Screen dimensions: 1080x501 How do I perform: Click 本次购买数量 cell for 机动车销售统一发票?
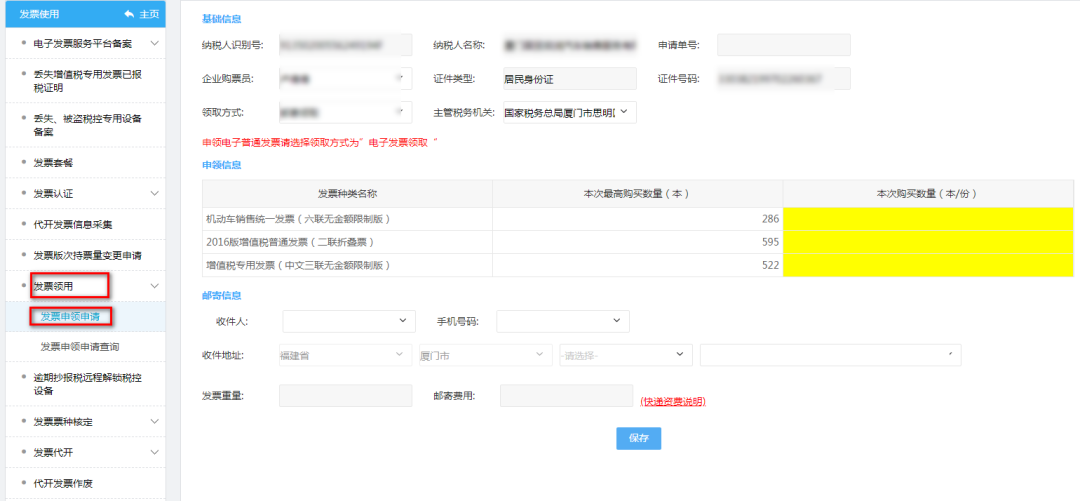point(928,219)
